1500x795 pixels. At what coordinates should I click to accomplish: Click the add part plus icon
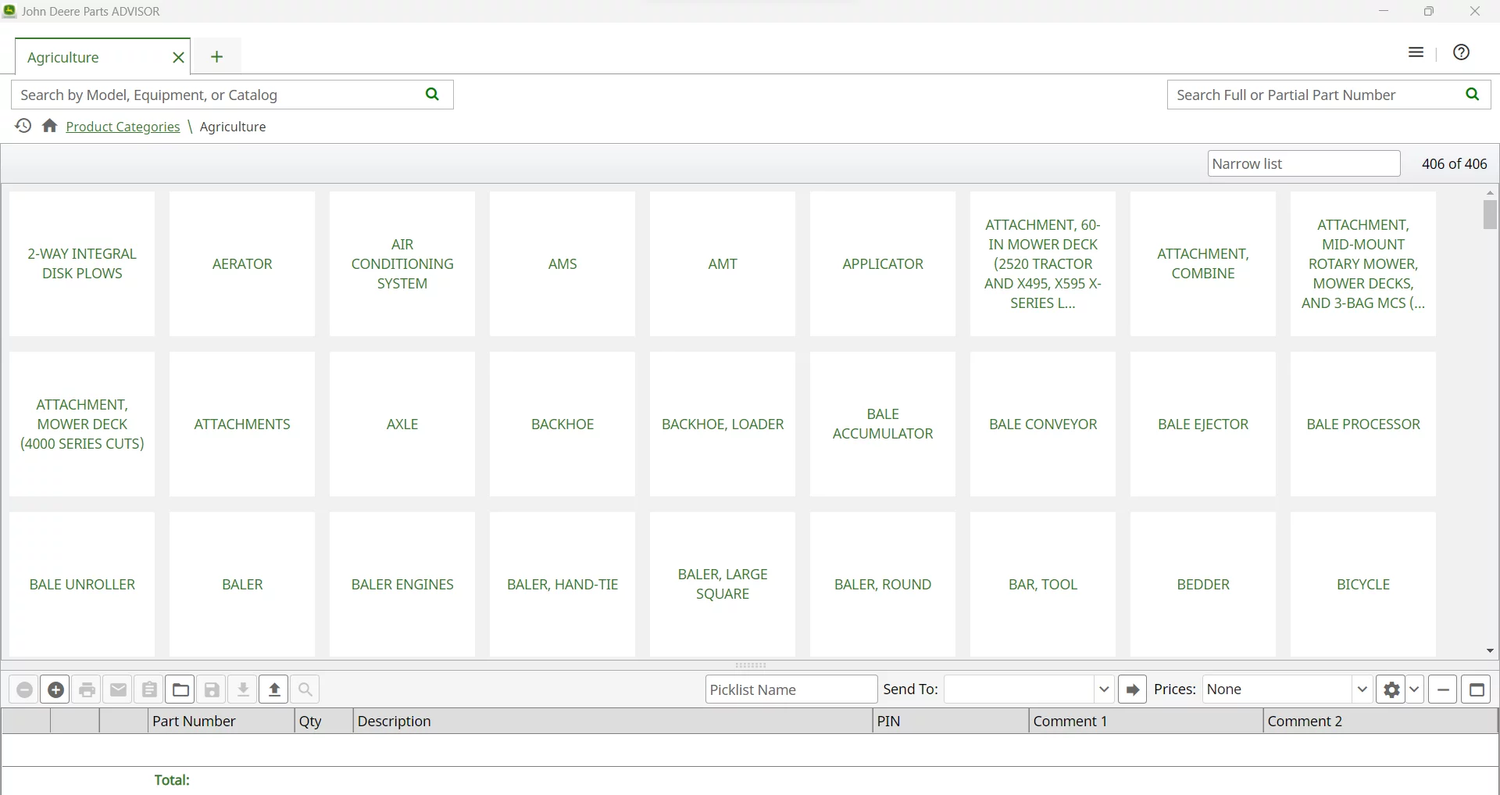(x=56, y=689)
